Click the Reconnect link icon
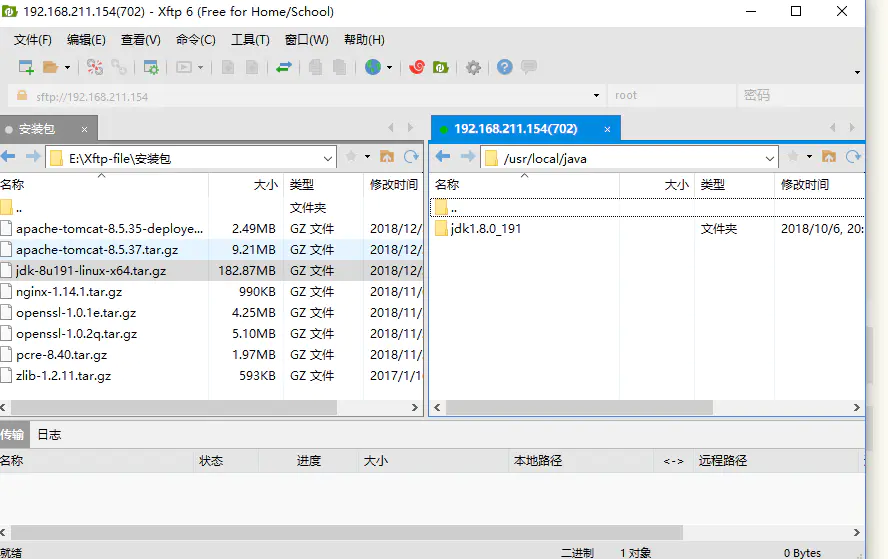Screen dimensions: 888x559 tap(119, 67)
